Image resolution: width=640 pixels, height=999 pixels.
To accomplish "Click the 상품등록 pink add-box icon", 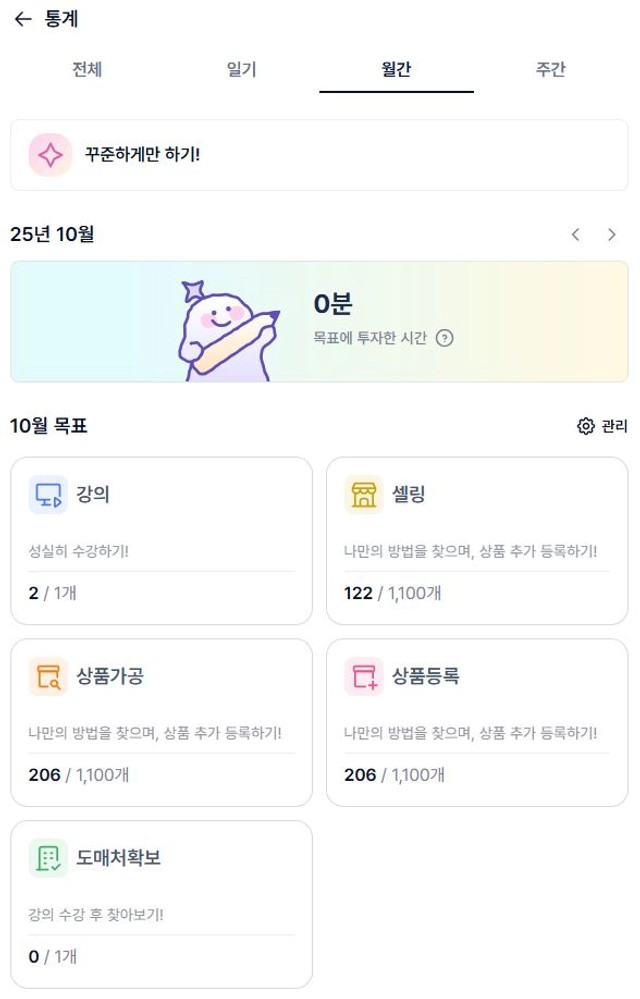I will pyautogui.click(x=364, y=677).
